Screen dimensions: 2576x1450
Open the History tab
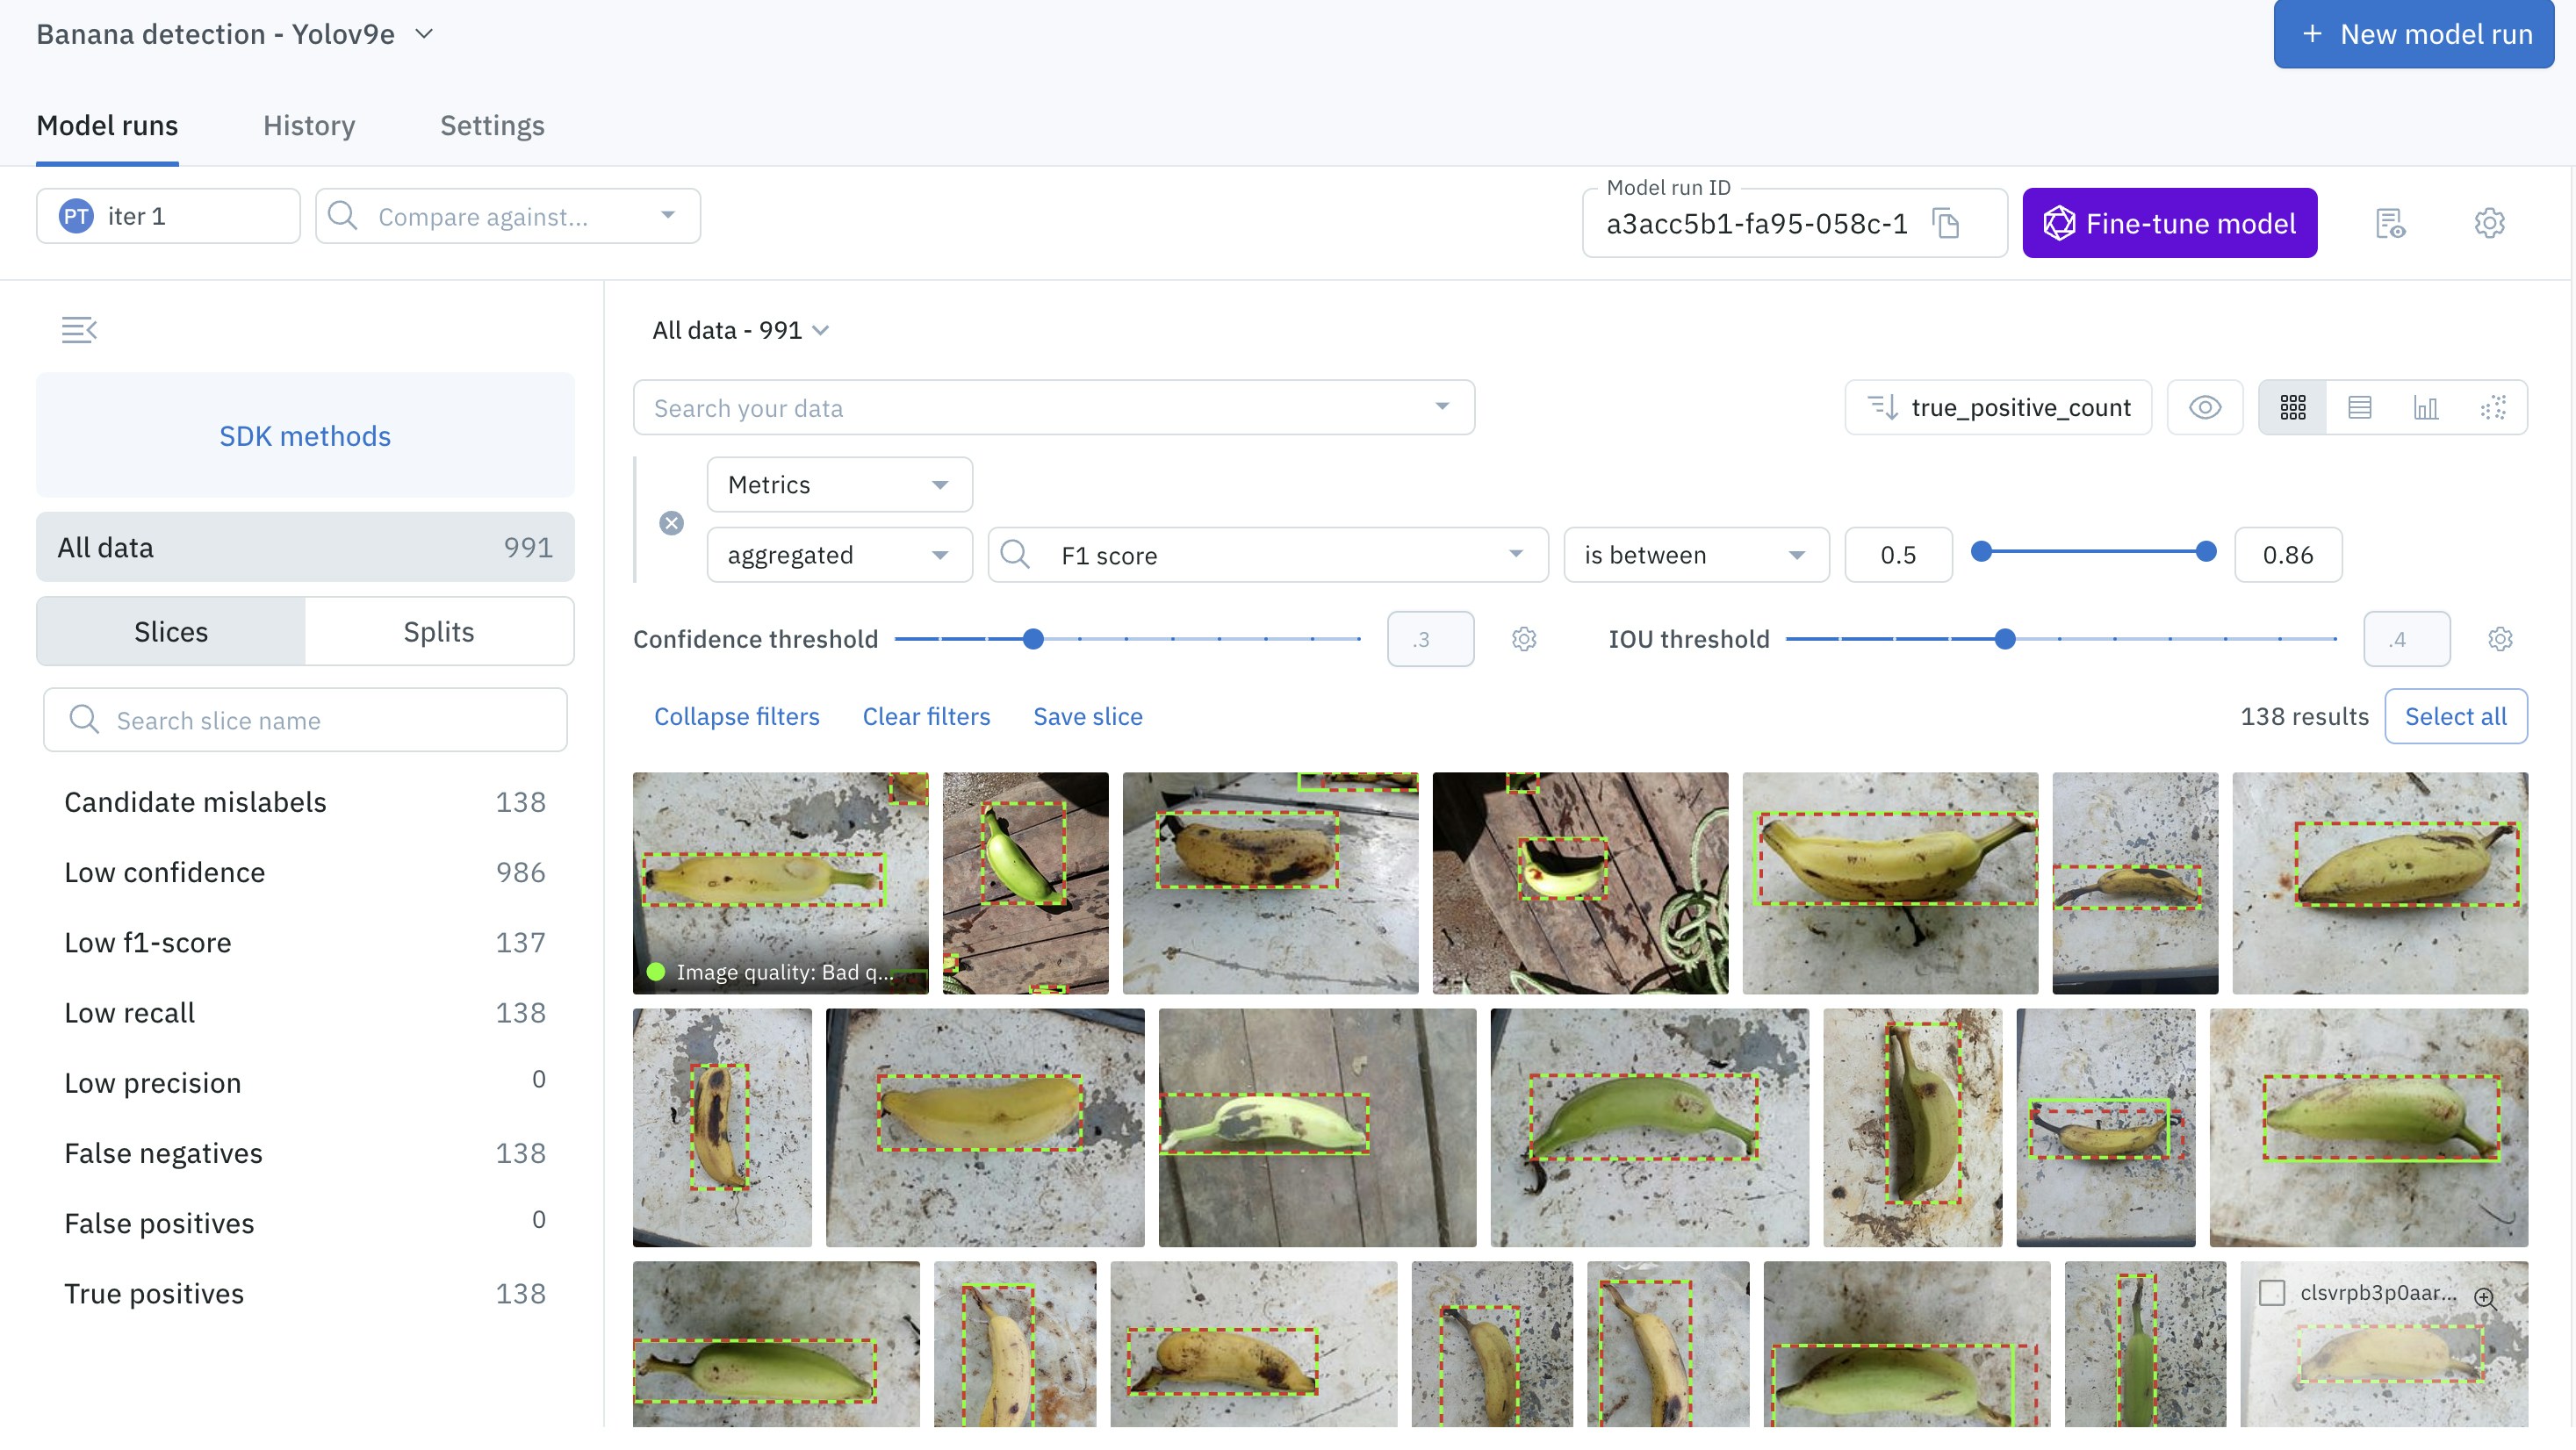coord(309,125)
